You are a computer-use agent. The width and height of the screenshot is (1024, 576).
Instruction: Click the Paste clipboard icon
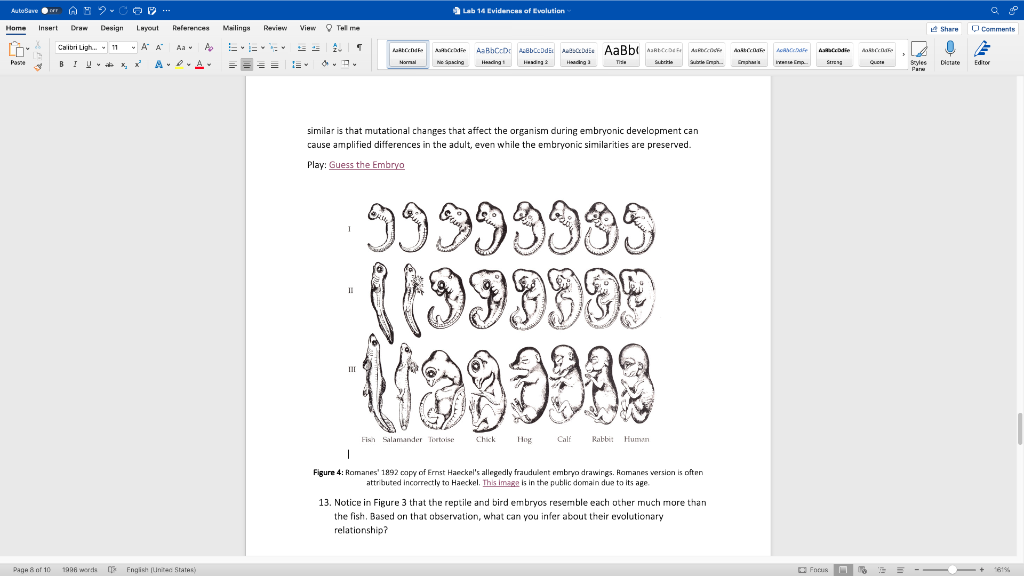(x=16, y=50)
